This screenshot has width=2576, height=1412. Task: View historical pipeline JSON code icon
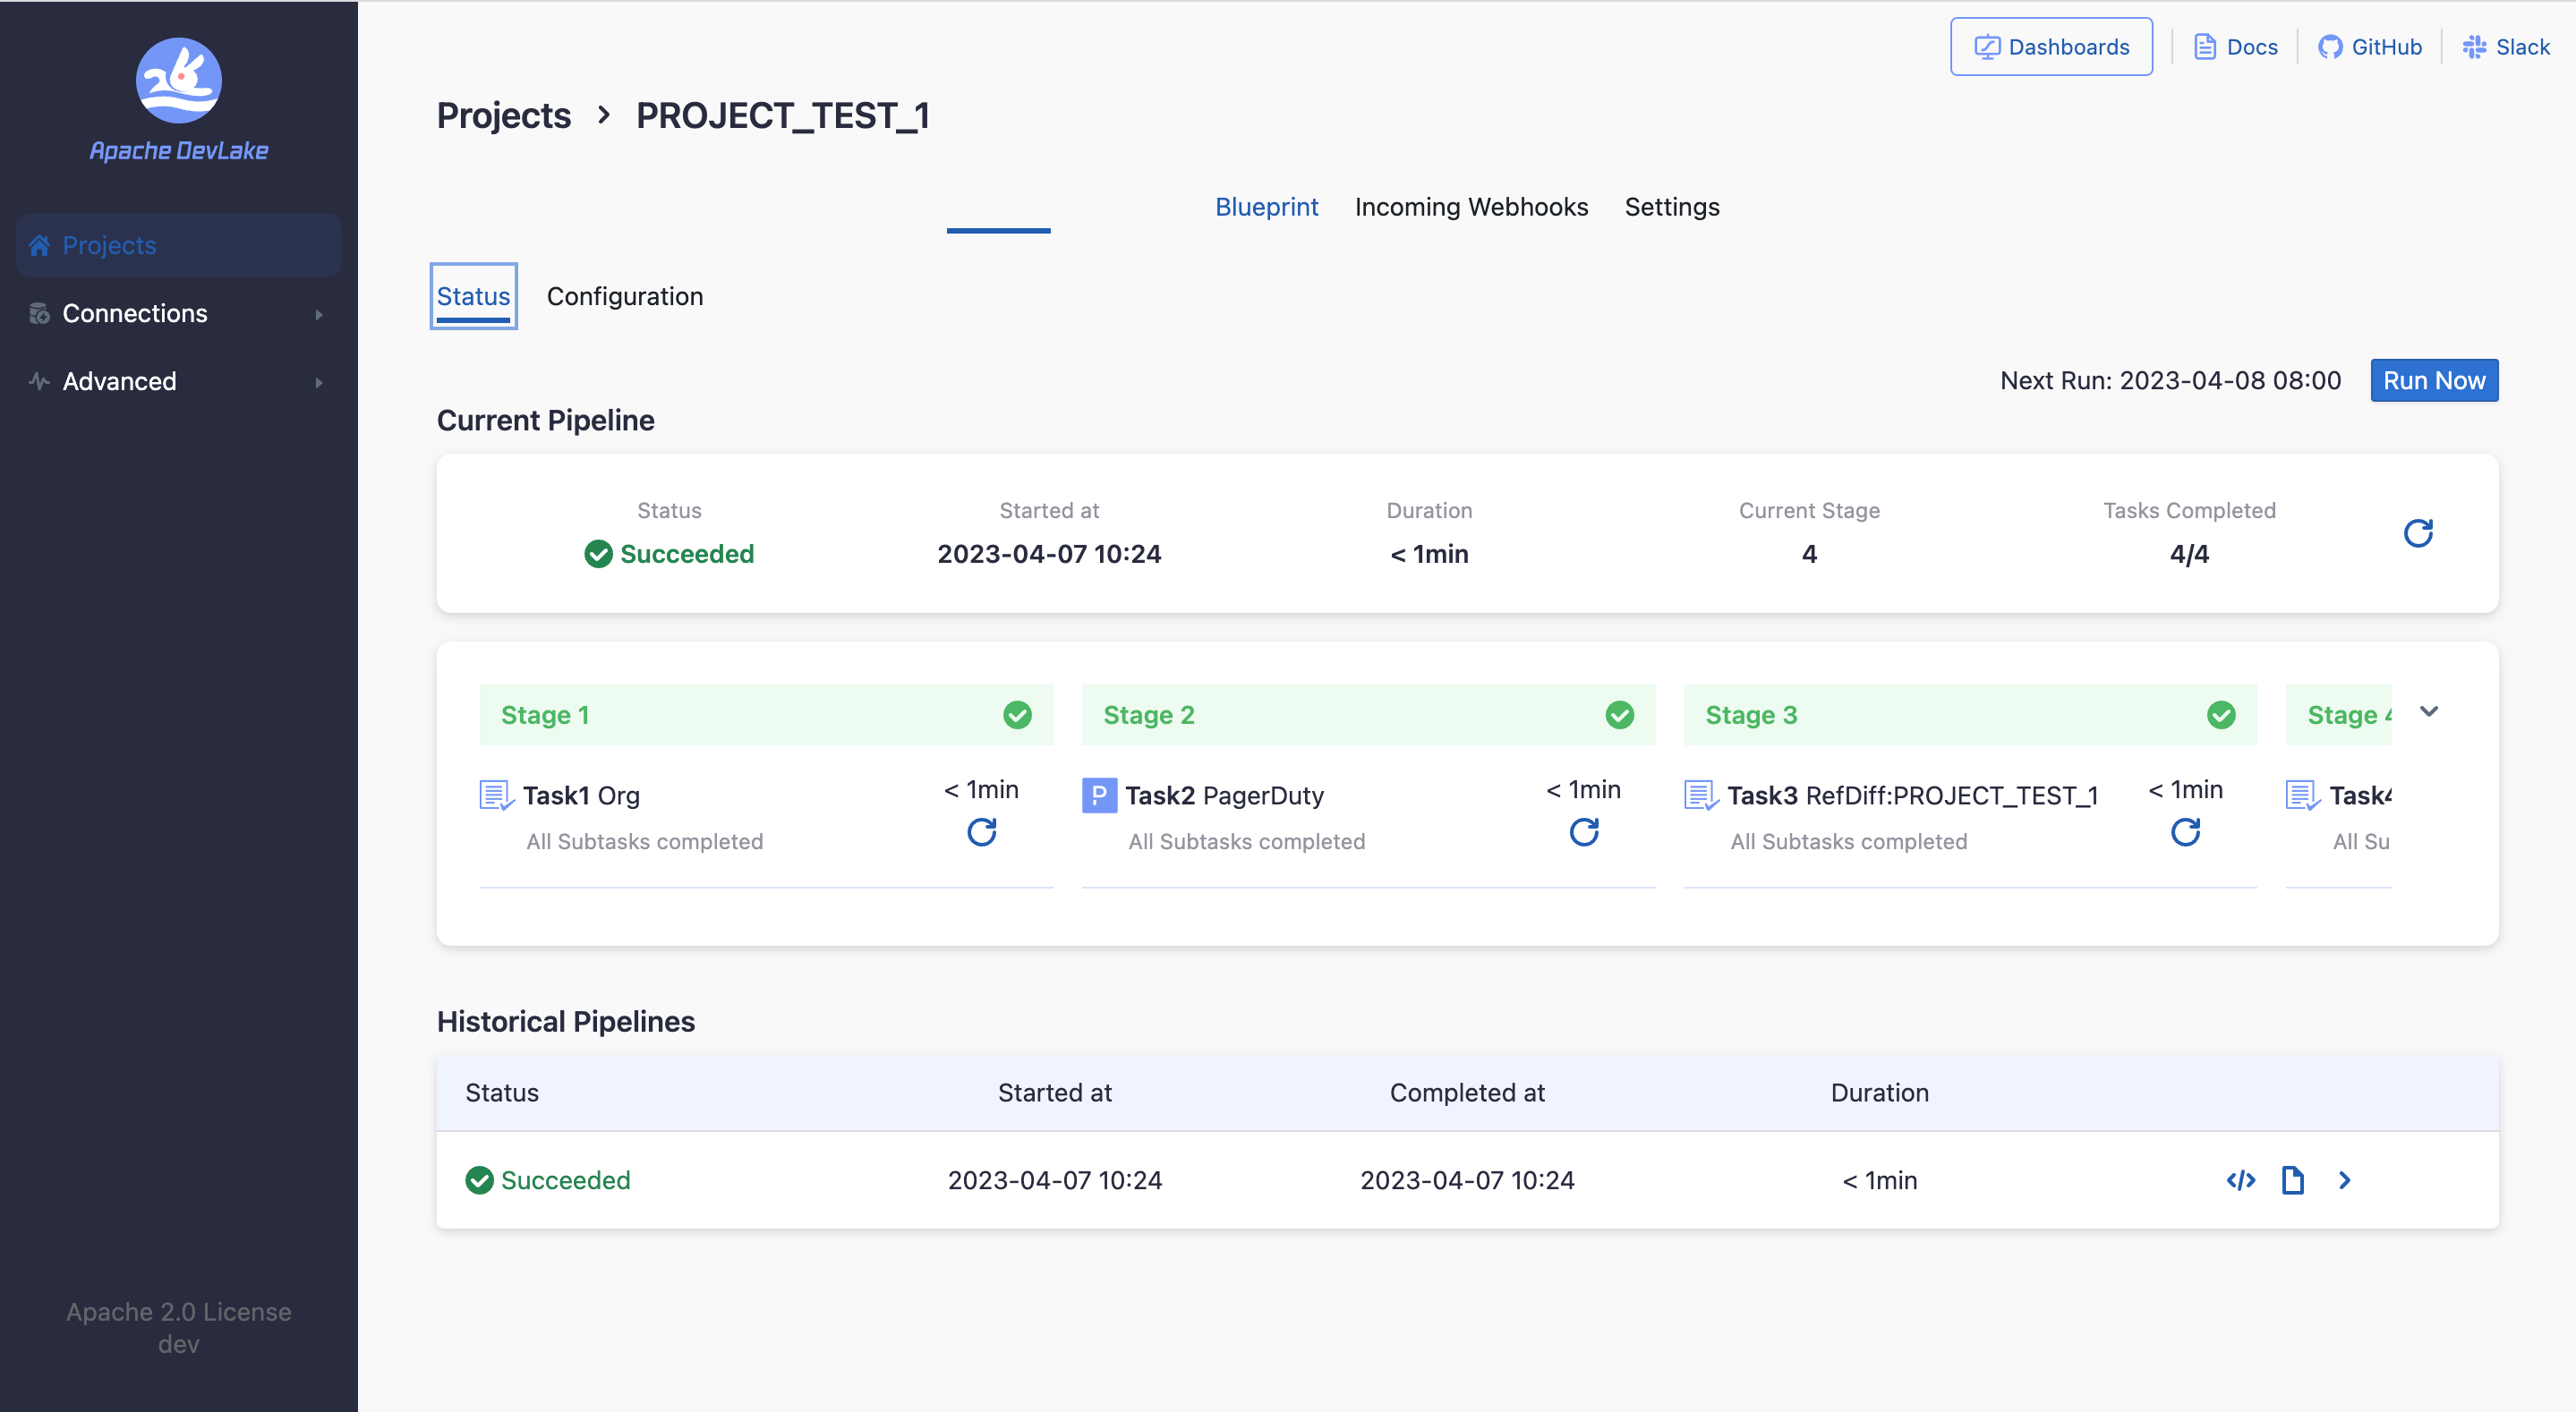2240,1180
